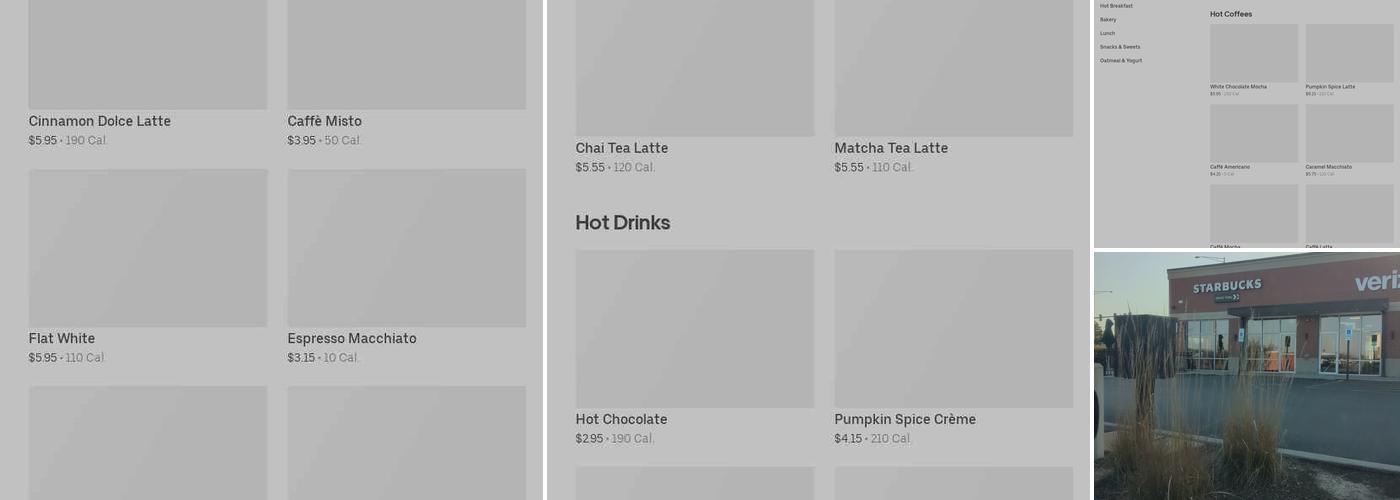Open Snacks & Sweets category
The height and width of the screenshot is (500, 1400).
tap(1120, 47)
